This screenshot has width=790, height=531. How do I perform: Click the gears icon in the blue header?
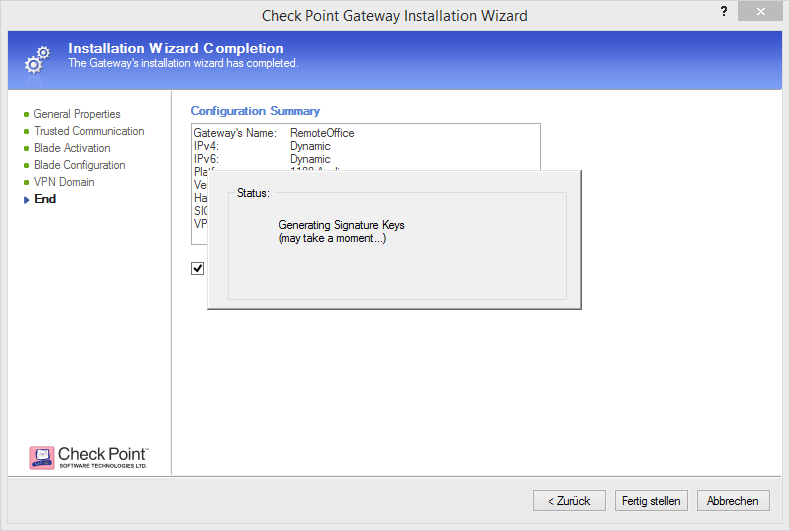click(36, 59)
